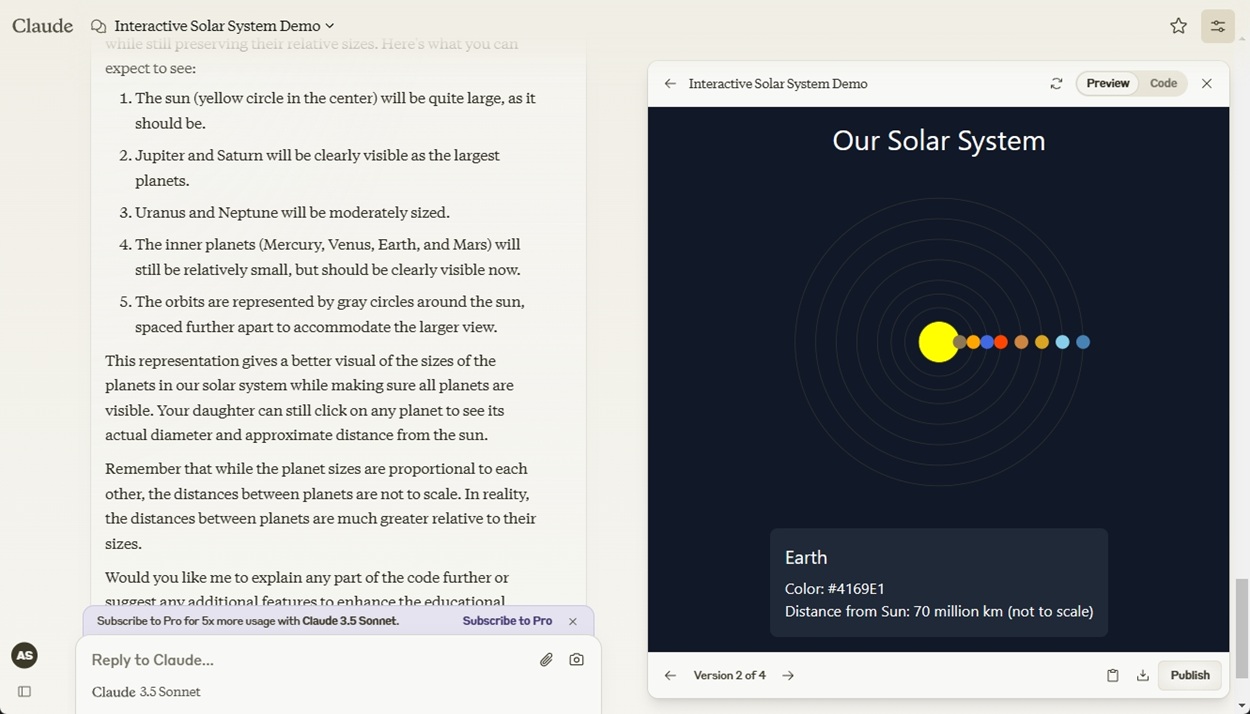The width and height of the screenshot is (1250, 714).
Task: Click the yellow Sun circle
Action: pyautogui.click(x=936, y=342)
